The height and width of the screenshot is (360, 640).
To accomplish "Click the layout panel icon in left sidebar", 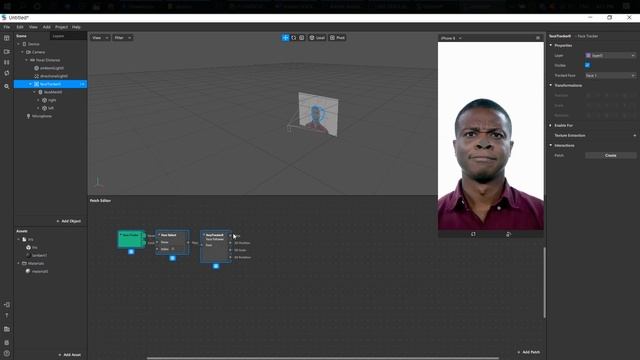I will [7, 38].
